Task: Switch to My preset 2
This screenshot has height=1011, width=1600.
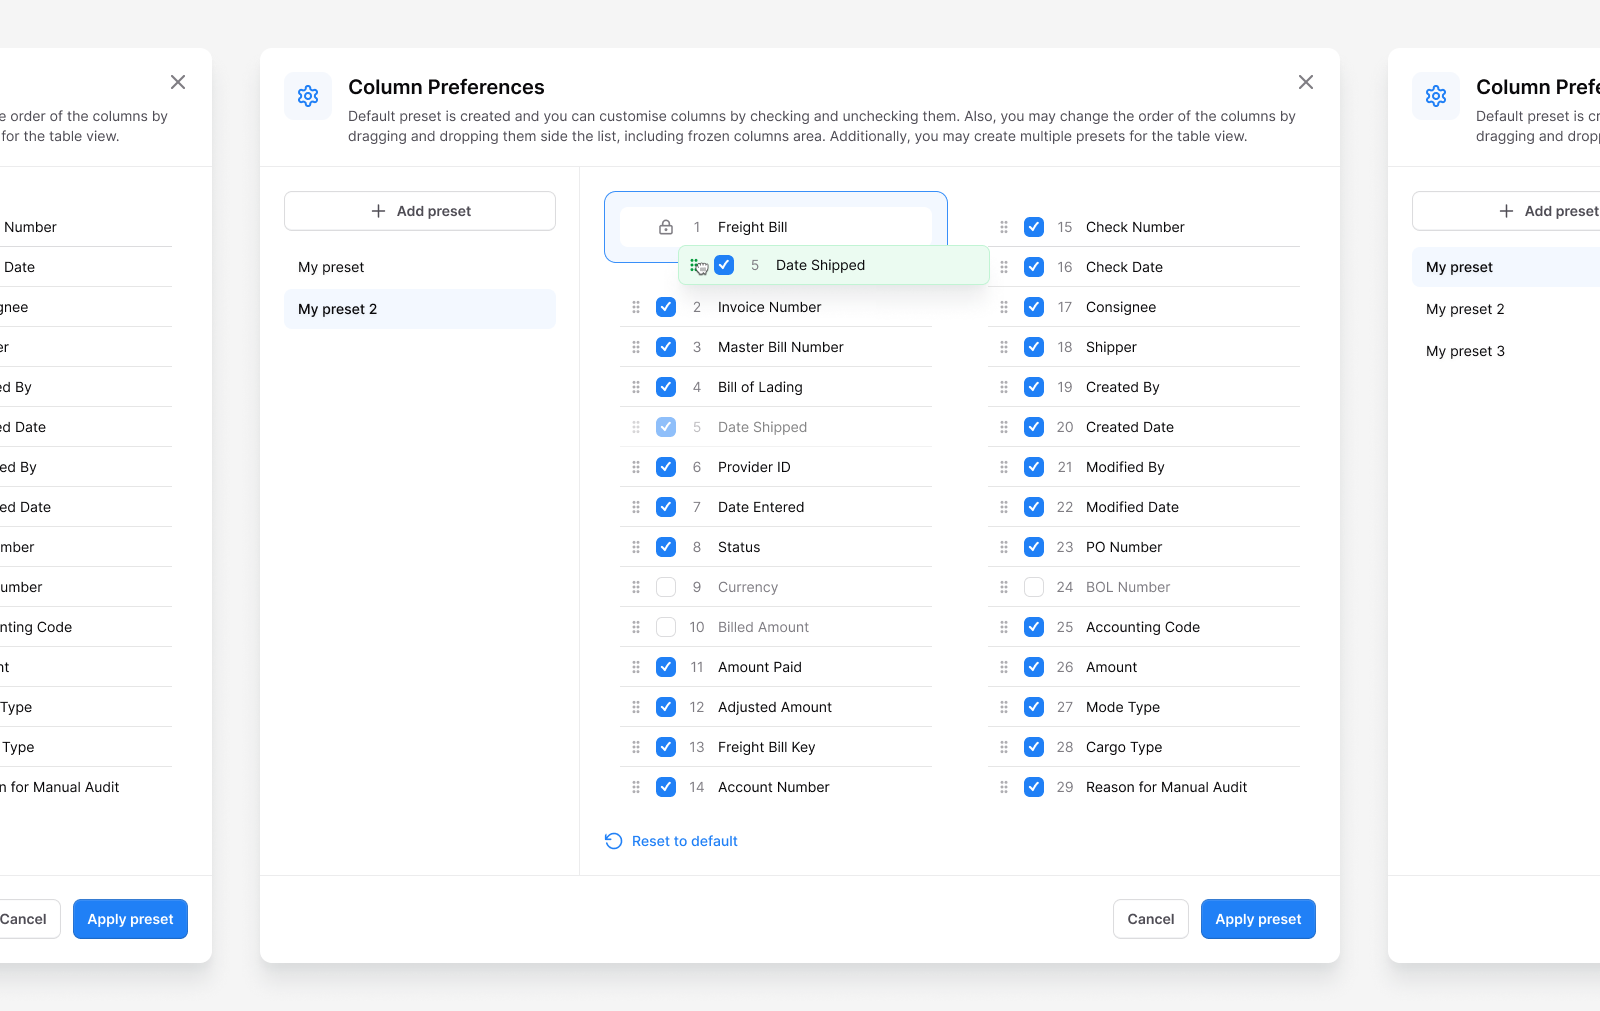Action: point(338,309)
